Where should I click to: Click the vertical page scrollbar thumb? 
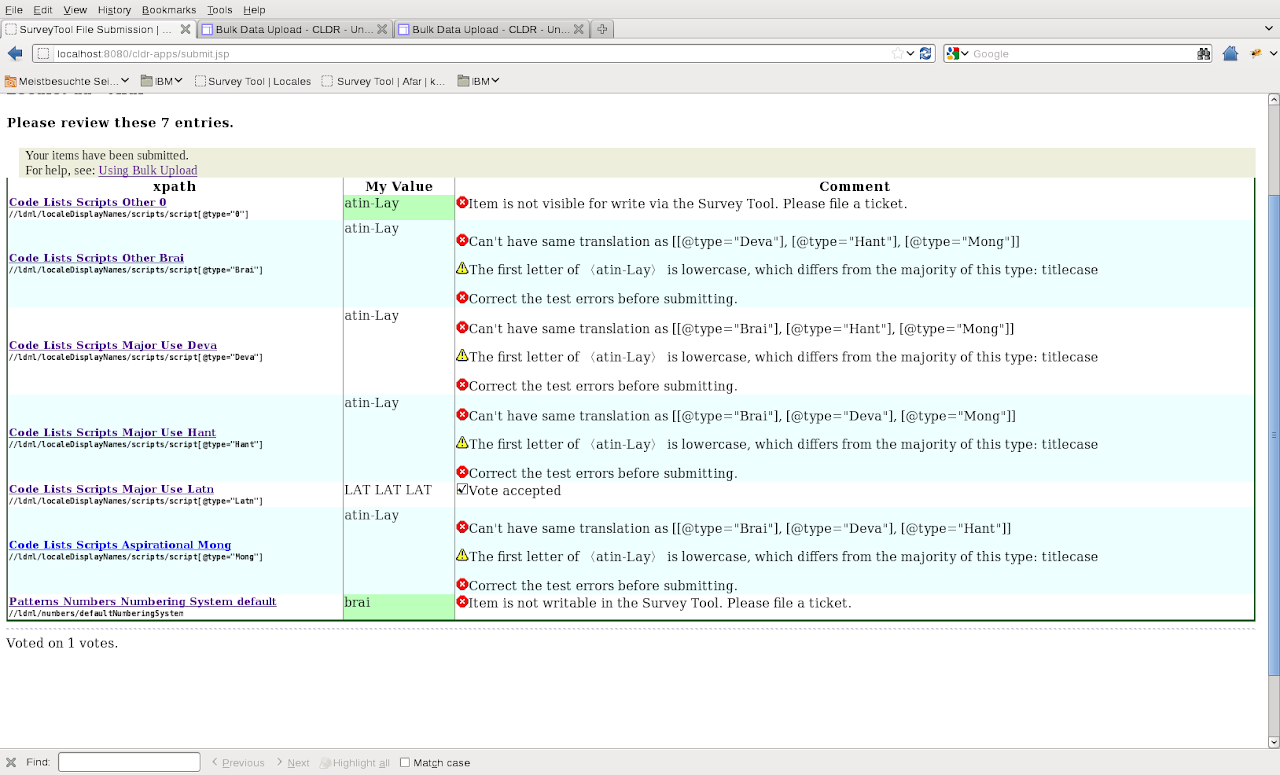pyautogui.click(x=1273, y=434)
